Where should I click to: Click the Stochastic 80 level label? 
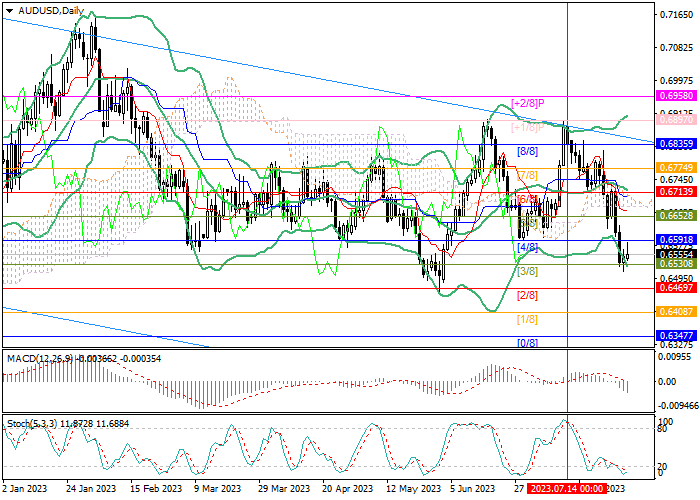[663, 429]
